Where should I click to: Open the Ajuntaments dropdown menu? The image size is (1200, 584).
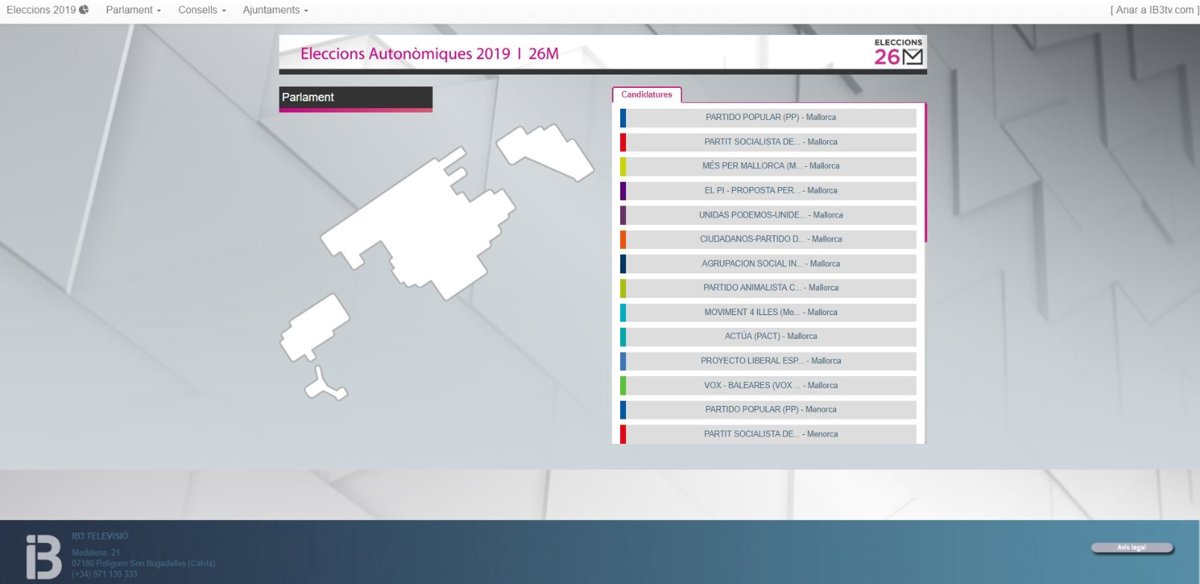click(275, 10)
